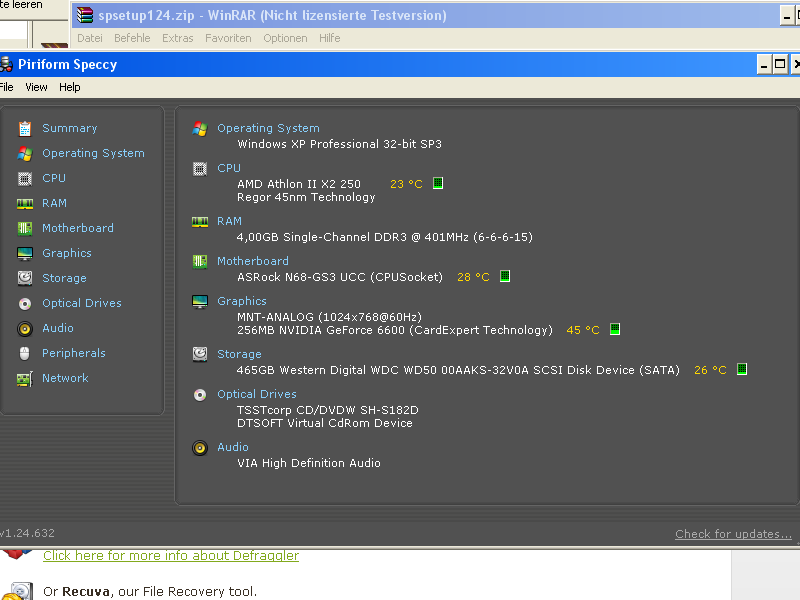
Task: Open the Optionen menu in WinRAR
Action: pos(285,38)
